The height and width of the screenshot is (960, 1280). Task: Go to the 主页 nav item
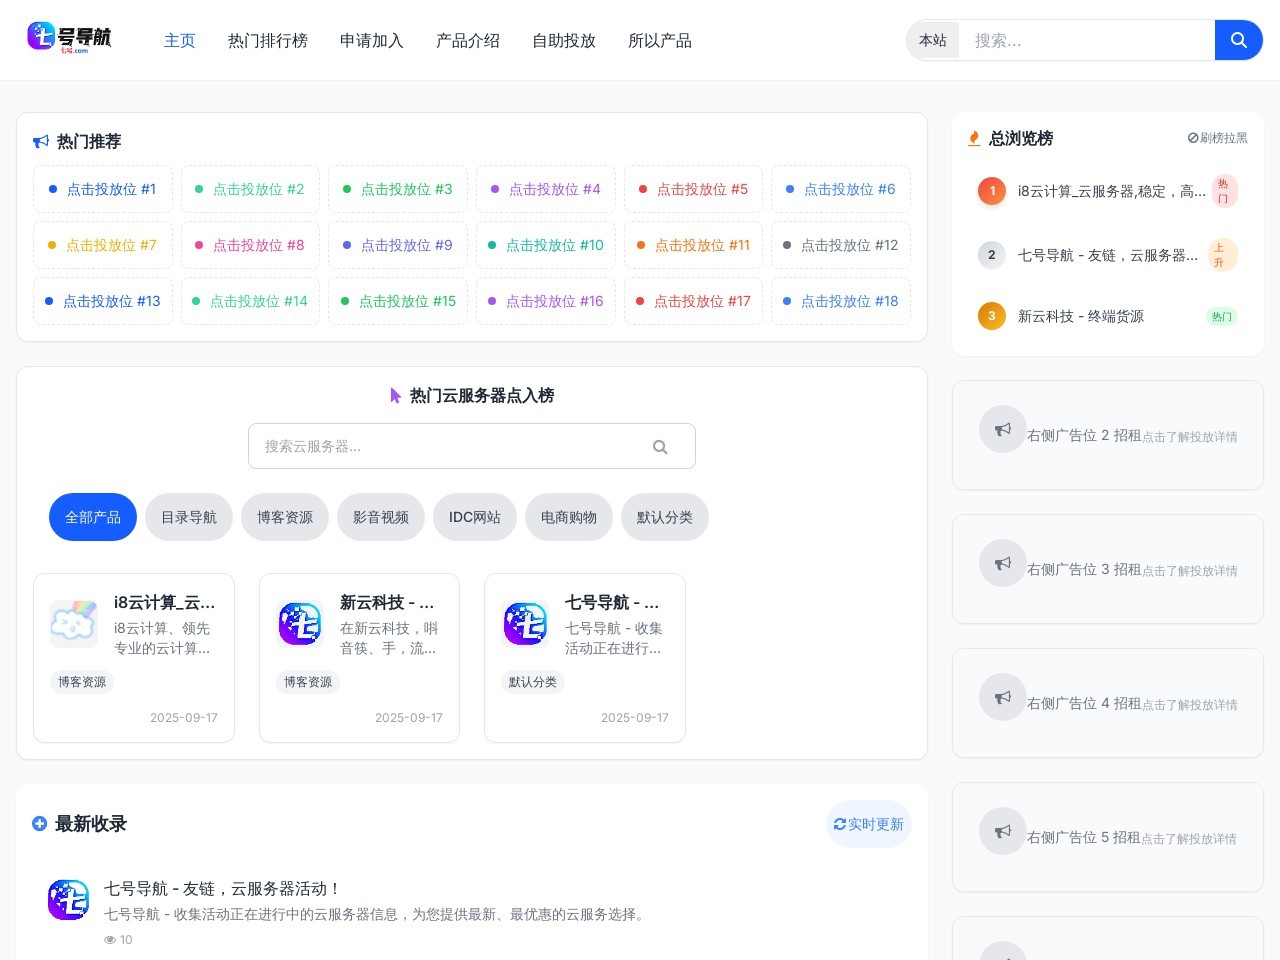point(180,41)
